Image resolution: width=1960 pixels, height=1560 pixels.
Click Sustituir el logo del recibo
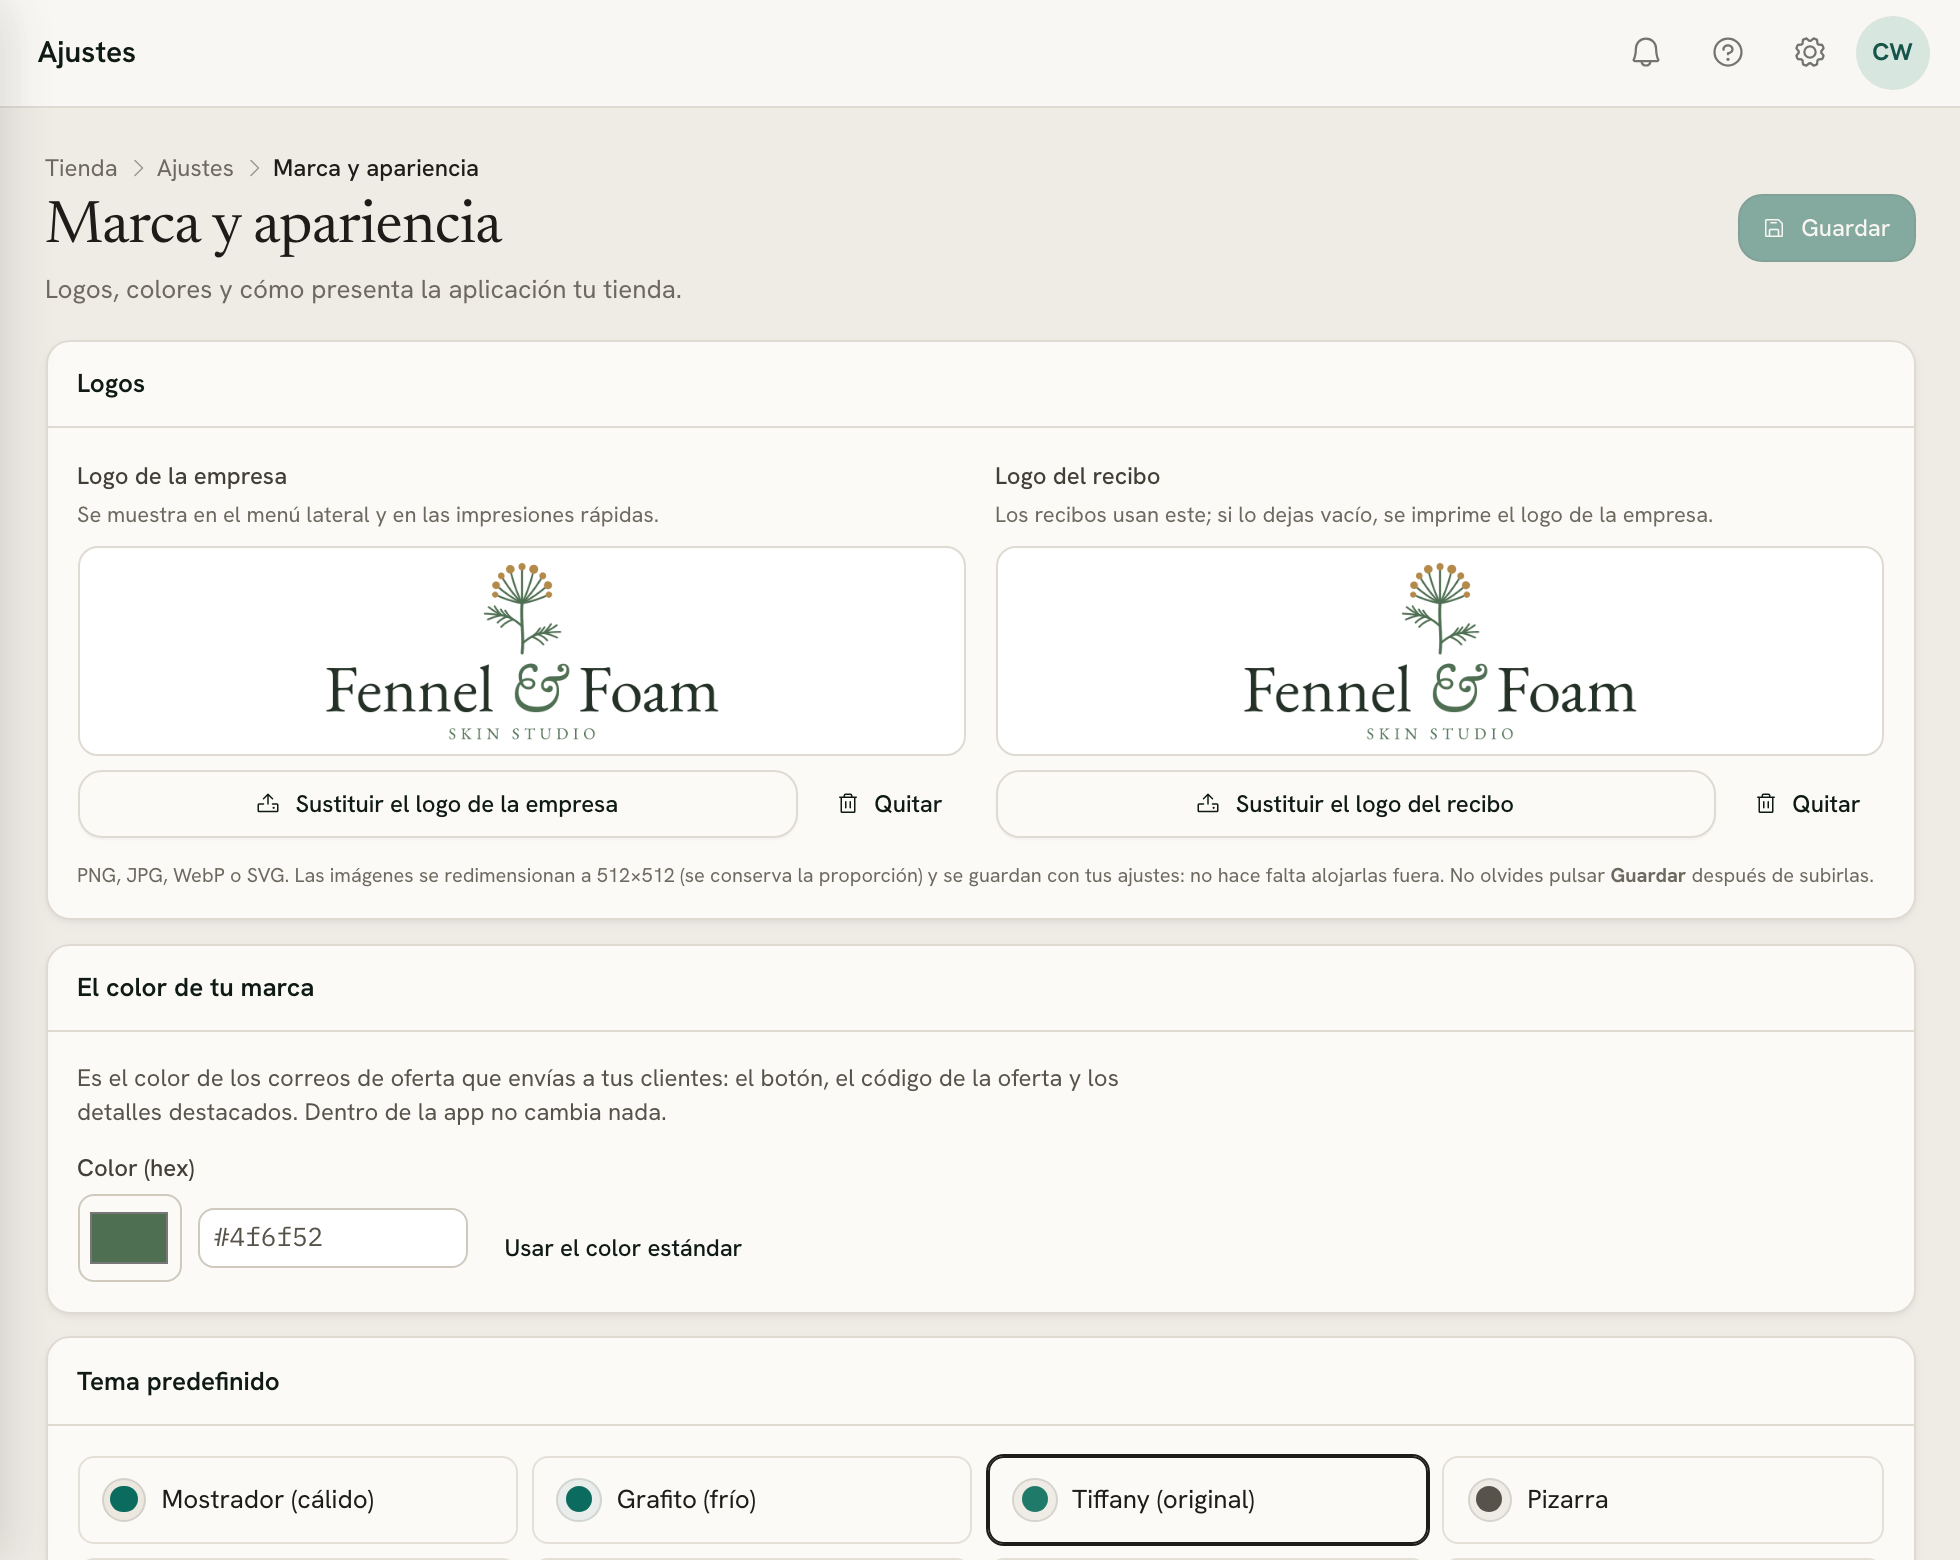click(x=1355, y=804)
